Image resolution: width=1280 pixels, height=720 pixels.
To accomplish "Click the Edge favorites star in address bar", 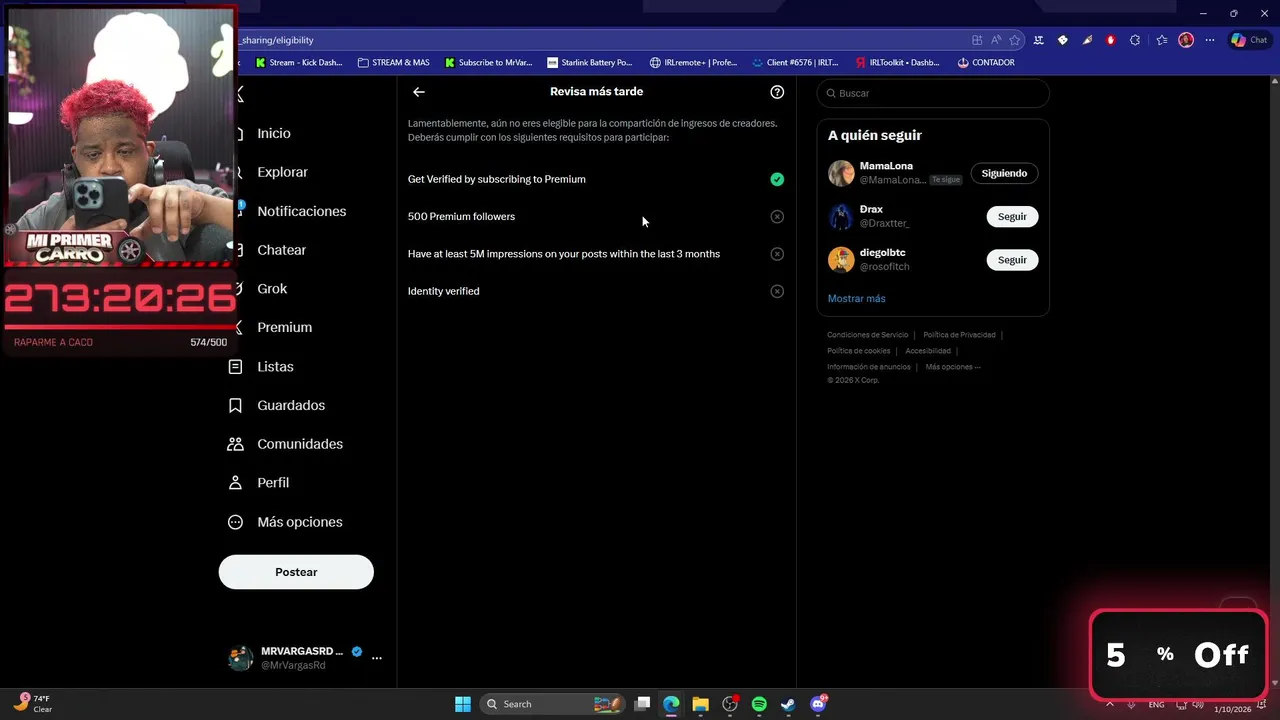I will [1015, 40].
